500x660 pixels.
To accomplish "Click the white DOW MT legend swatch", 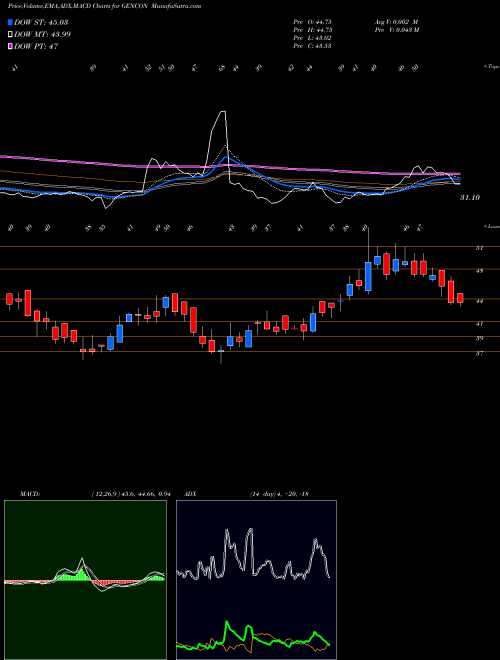I will [10, 34].
